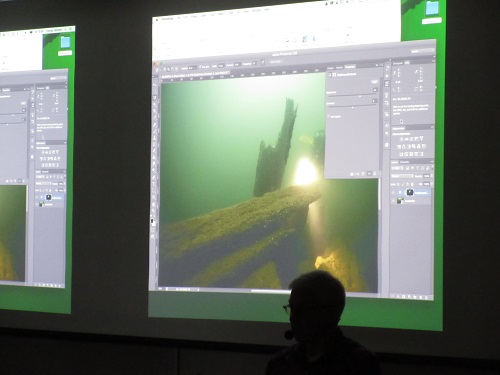The height and width of the screenshot is (375, 500).
Task: Open the Photoshop menu in menu bar
Action: click(168, 19)
